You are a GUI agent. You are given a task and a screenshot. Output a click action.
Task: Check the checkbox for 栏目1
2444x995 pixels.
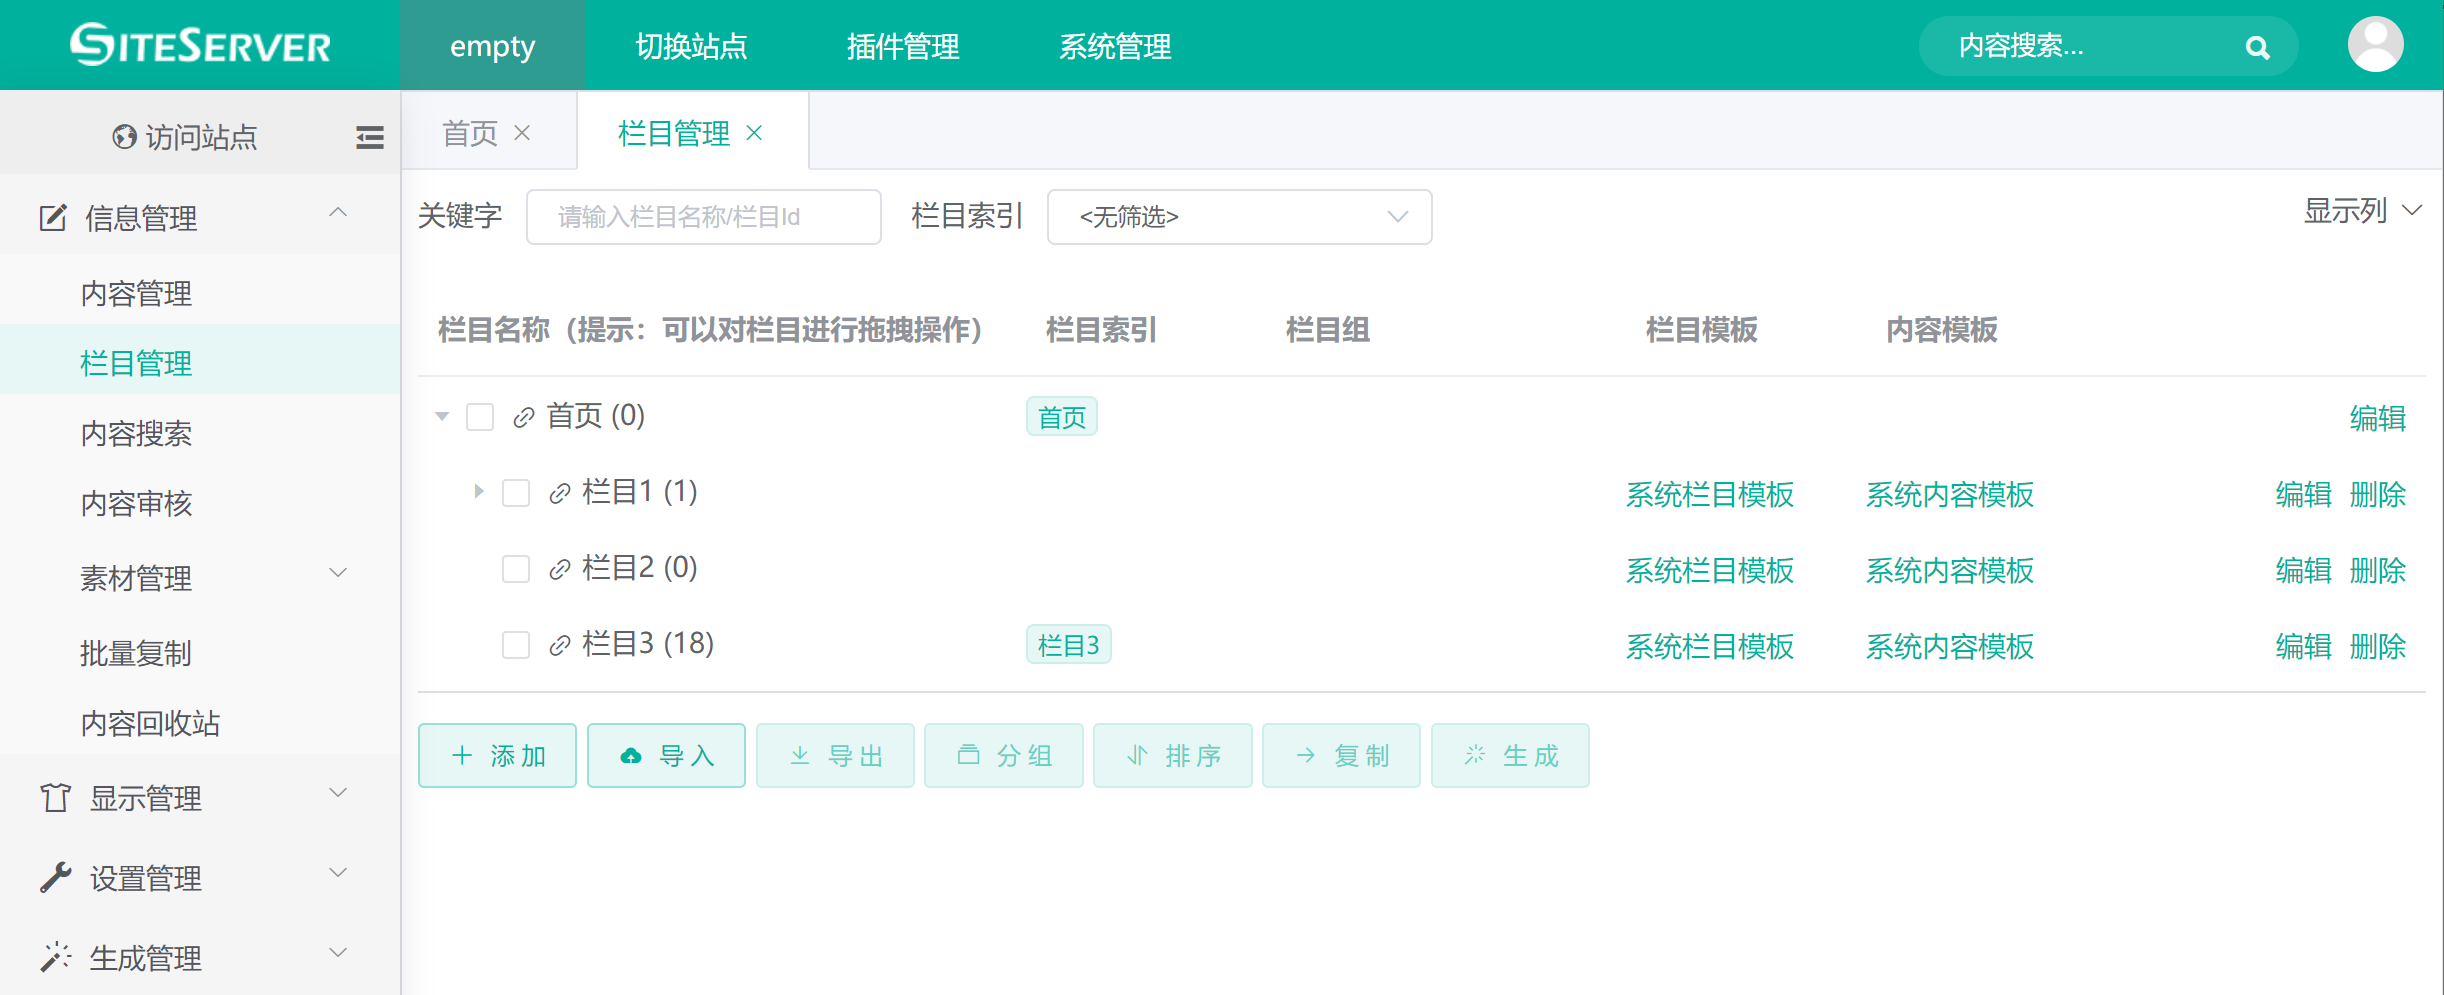(x=516, y=492)
